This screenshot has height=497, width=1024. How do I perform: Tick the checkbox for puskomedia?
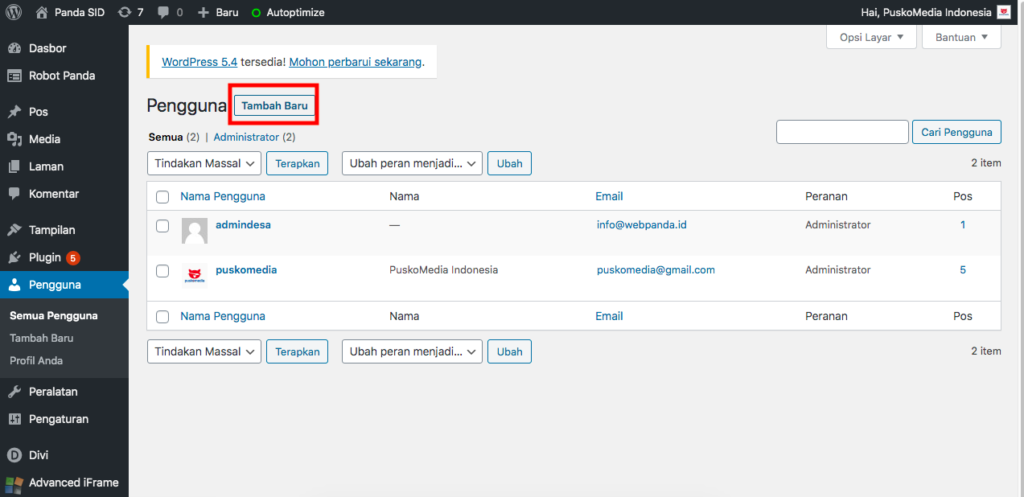click(163, 271)
